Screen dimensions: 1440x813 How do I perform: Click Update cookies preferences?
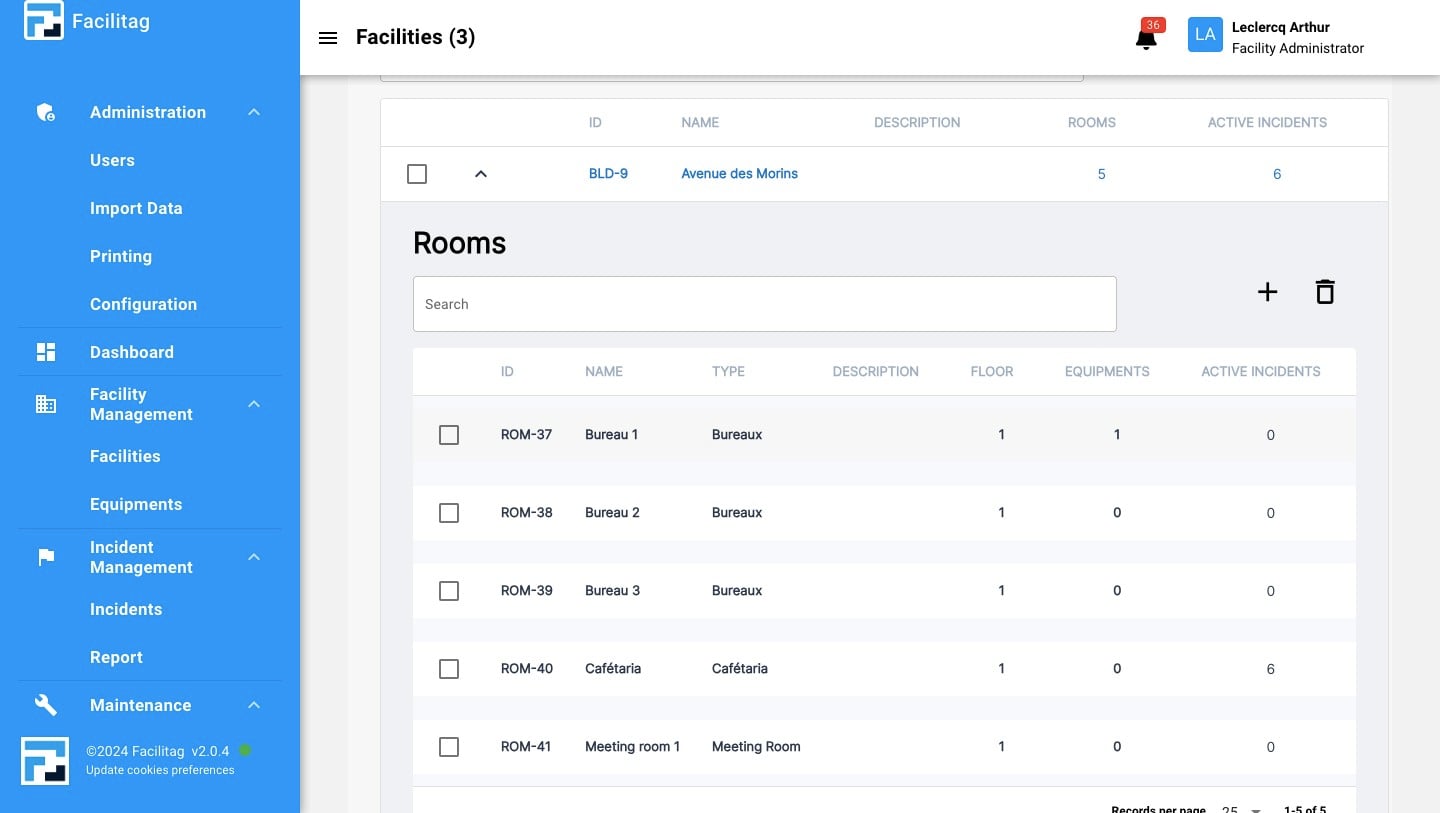point(160,770)
